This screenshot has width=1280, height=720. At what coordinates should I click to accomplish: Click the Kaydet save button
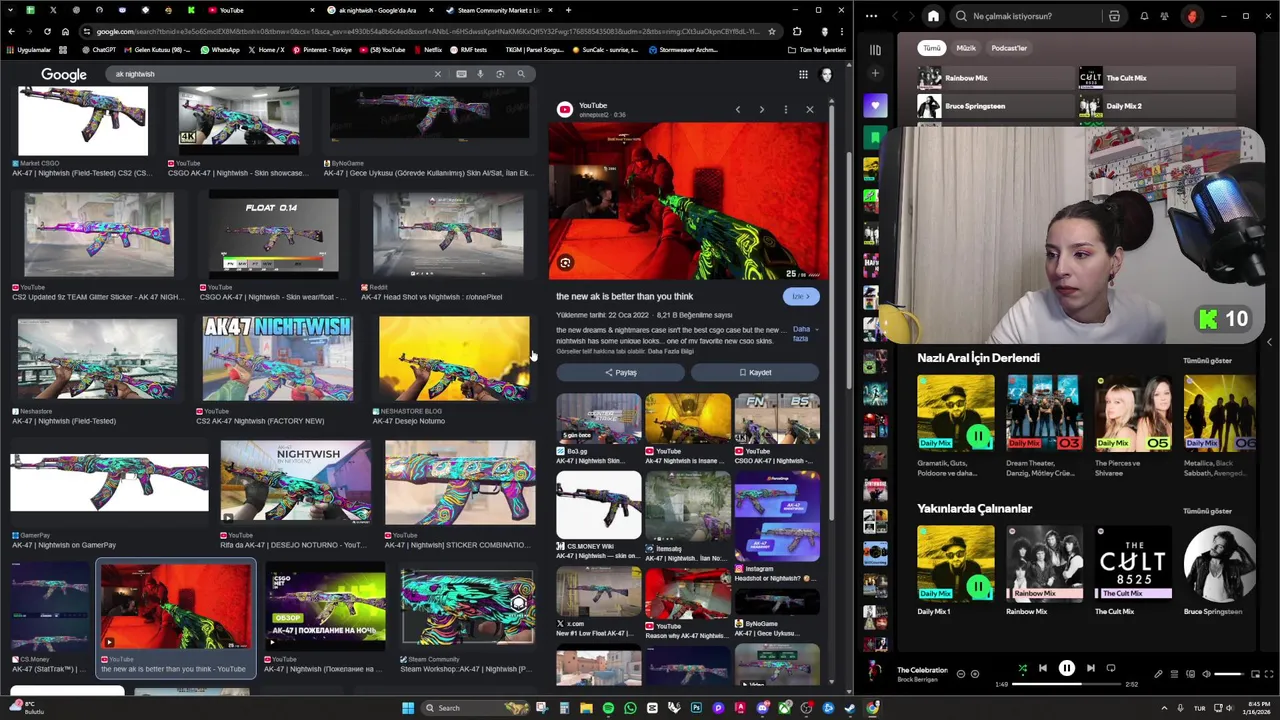point(755,373)
